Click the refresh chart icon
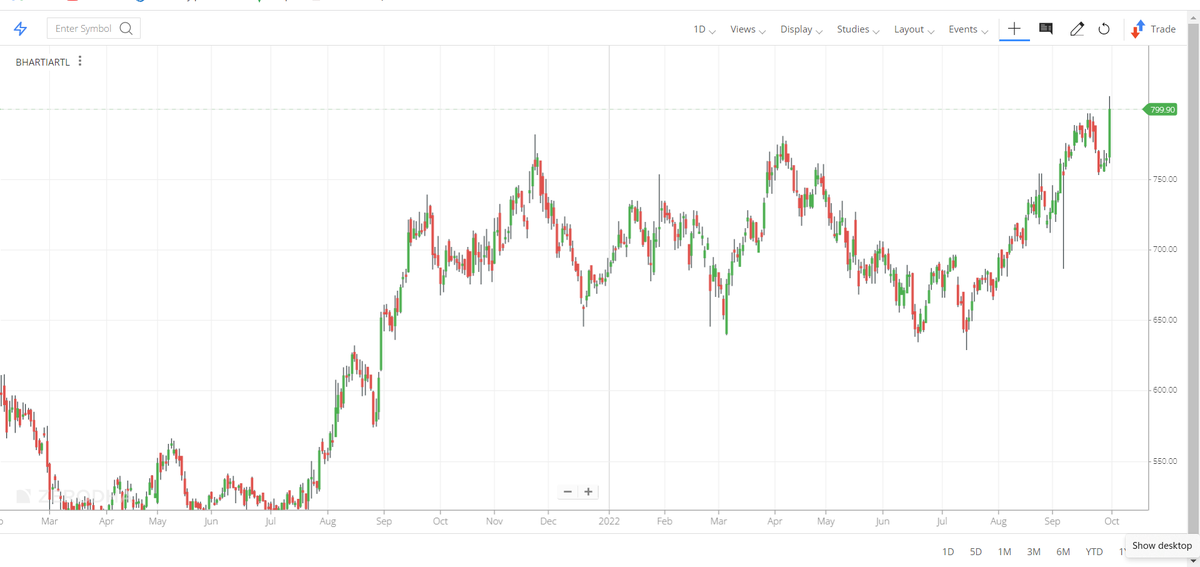Image resolution: width=1200 pixels, height=567 pixels. pos(1104,29)
